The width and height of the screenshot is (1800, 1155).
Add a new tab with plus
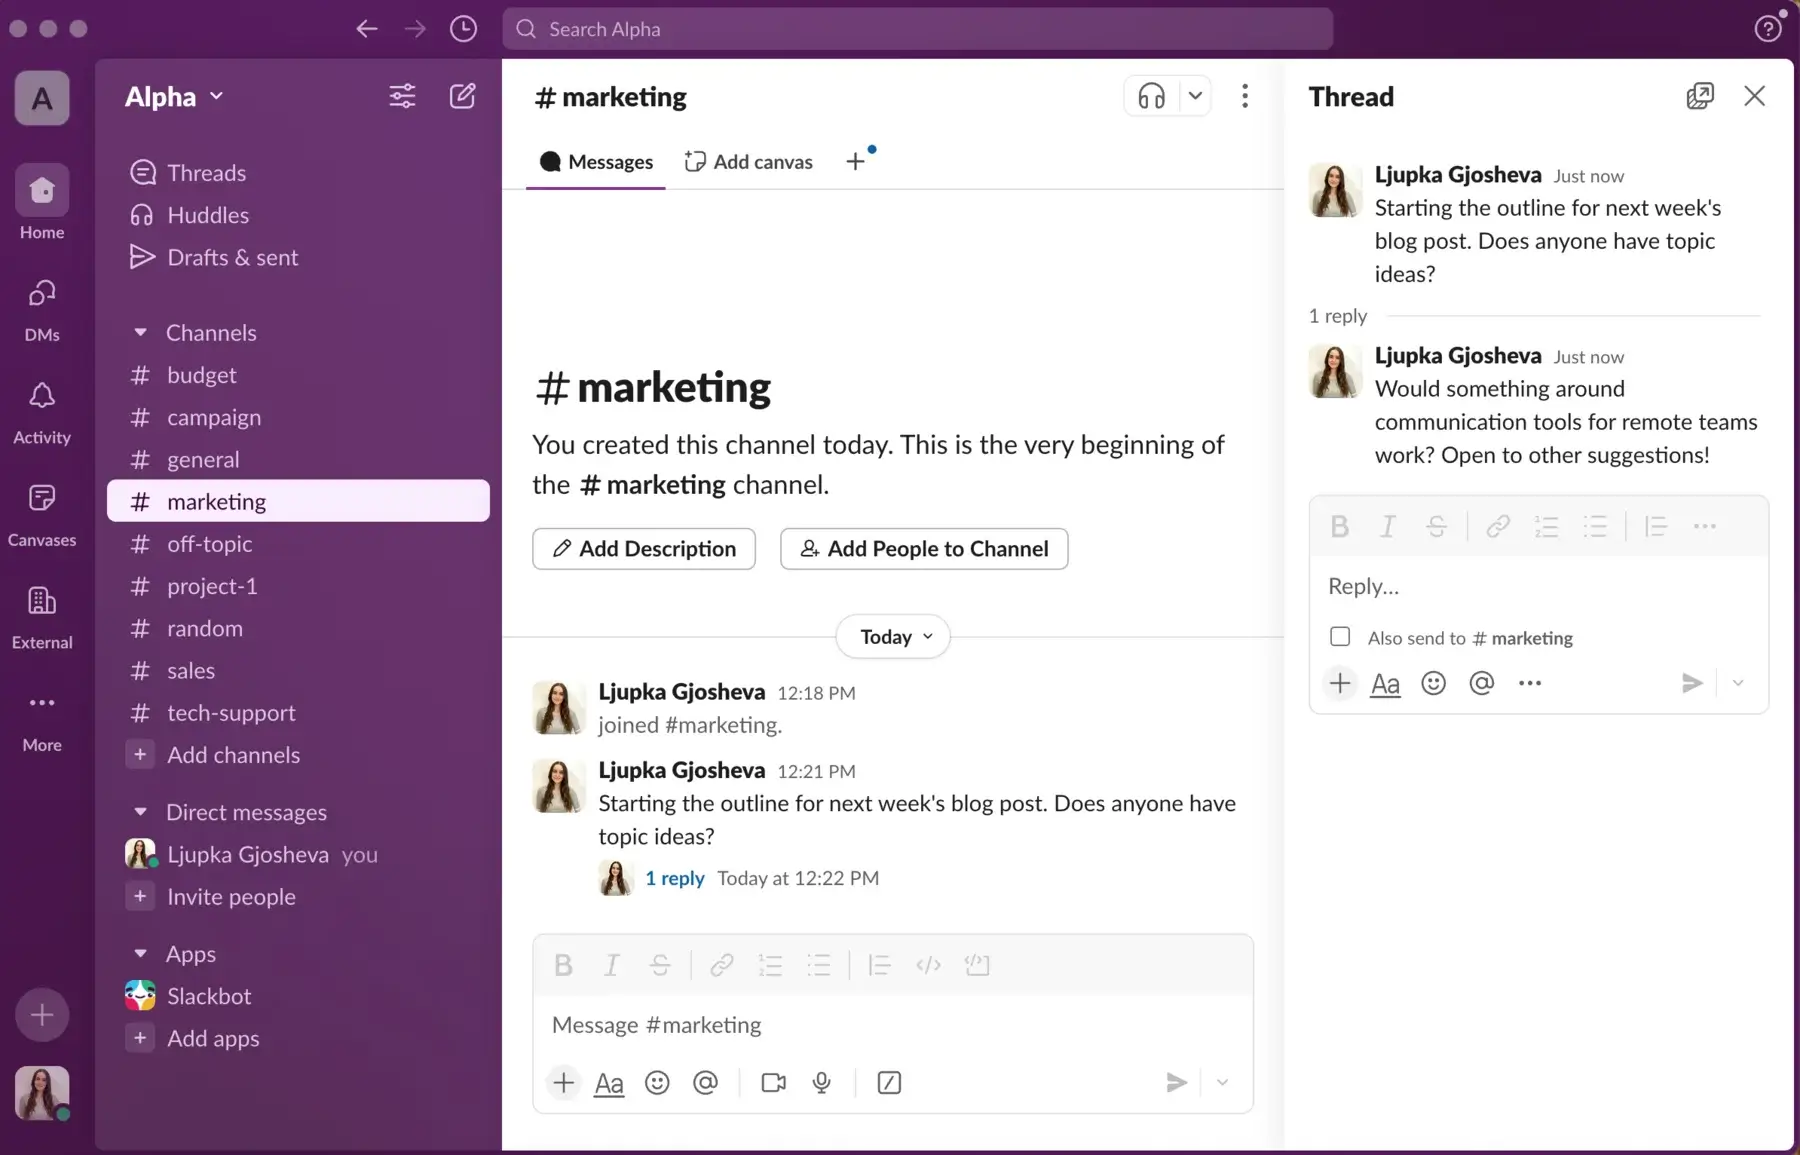point(855,161)
